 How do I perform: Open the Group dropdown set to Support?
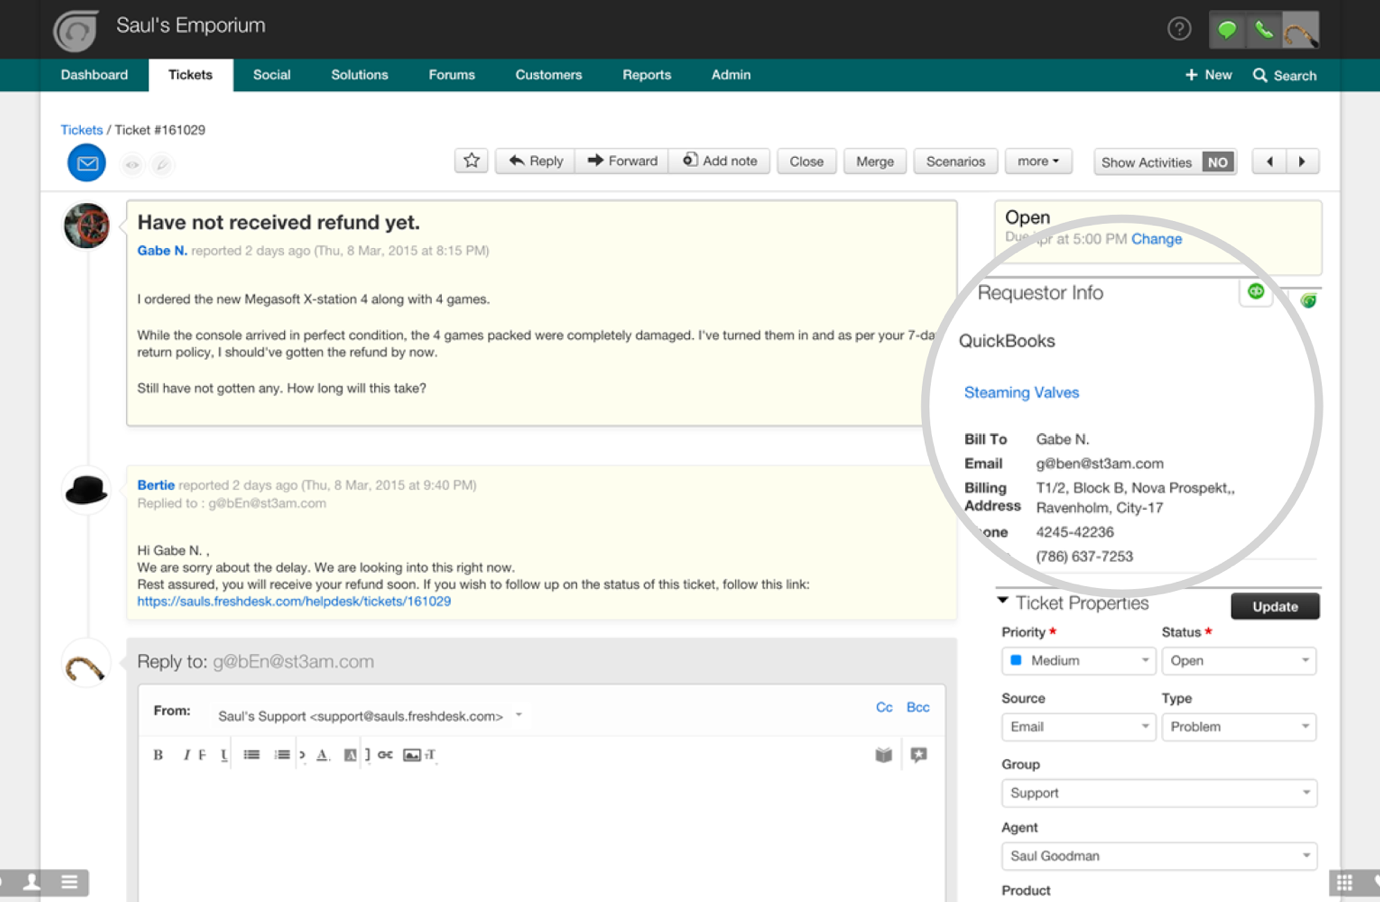1159,793
